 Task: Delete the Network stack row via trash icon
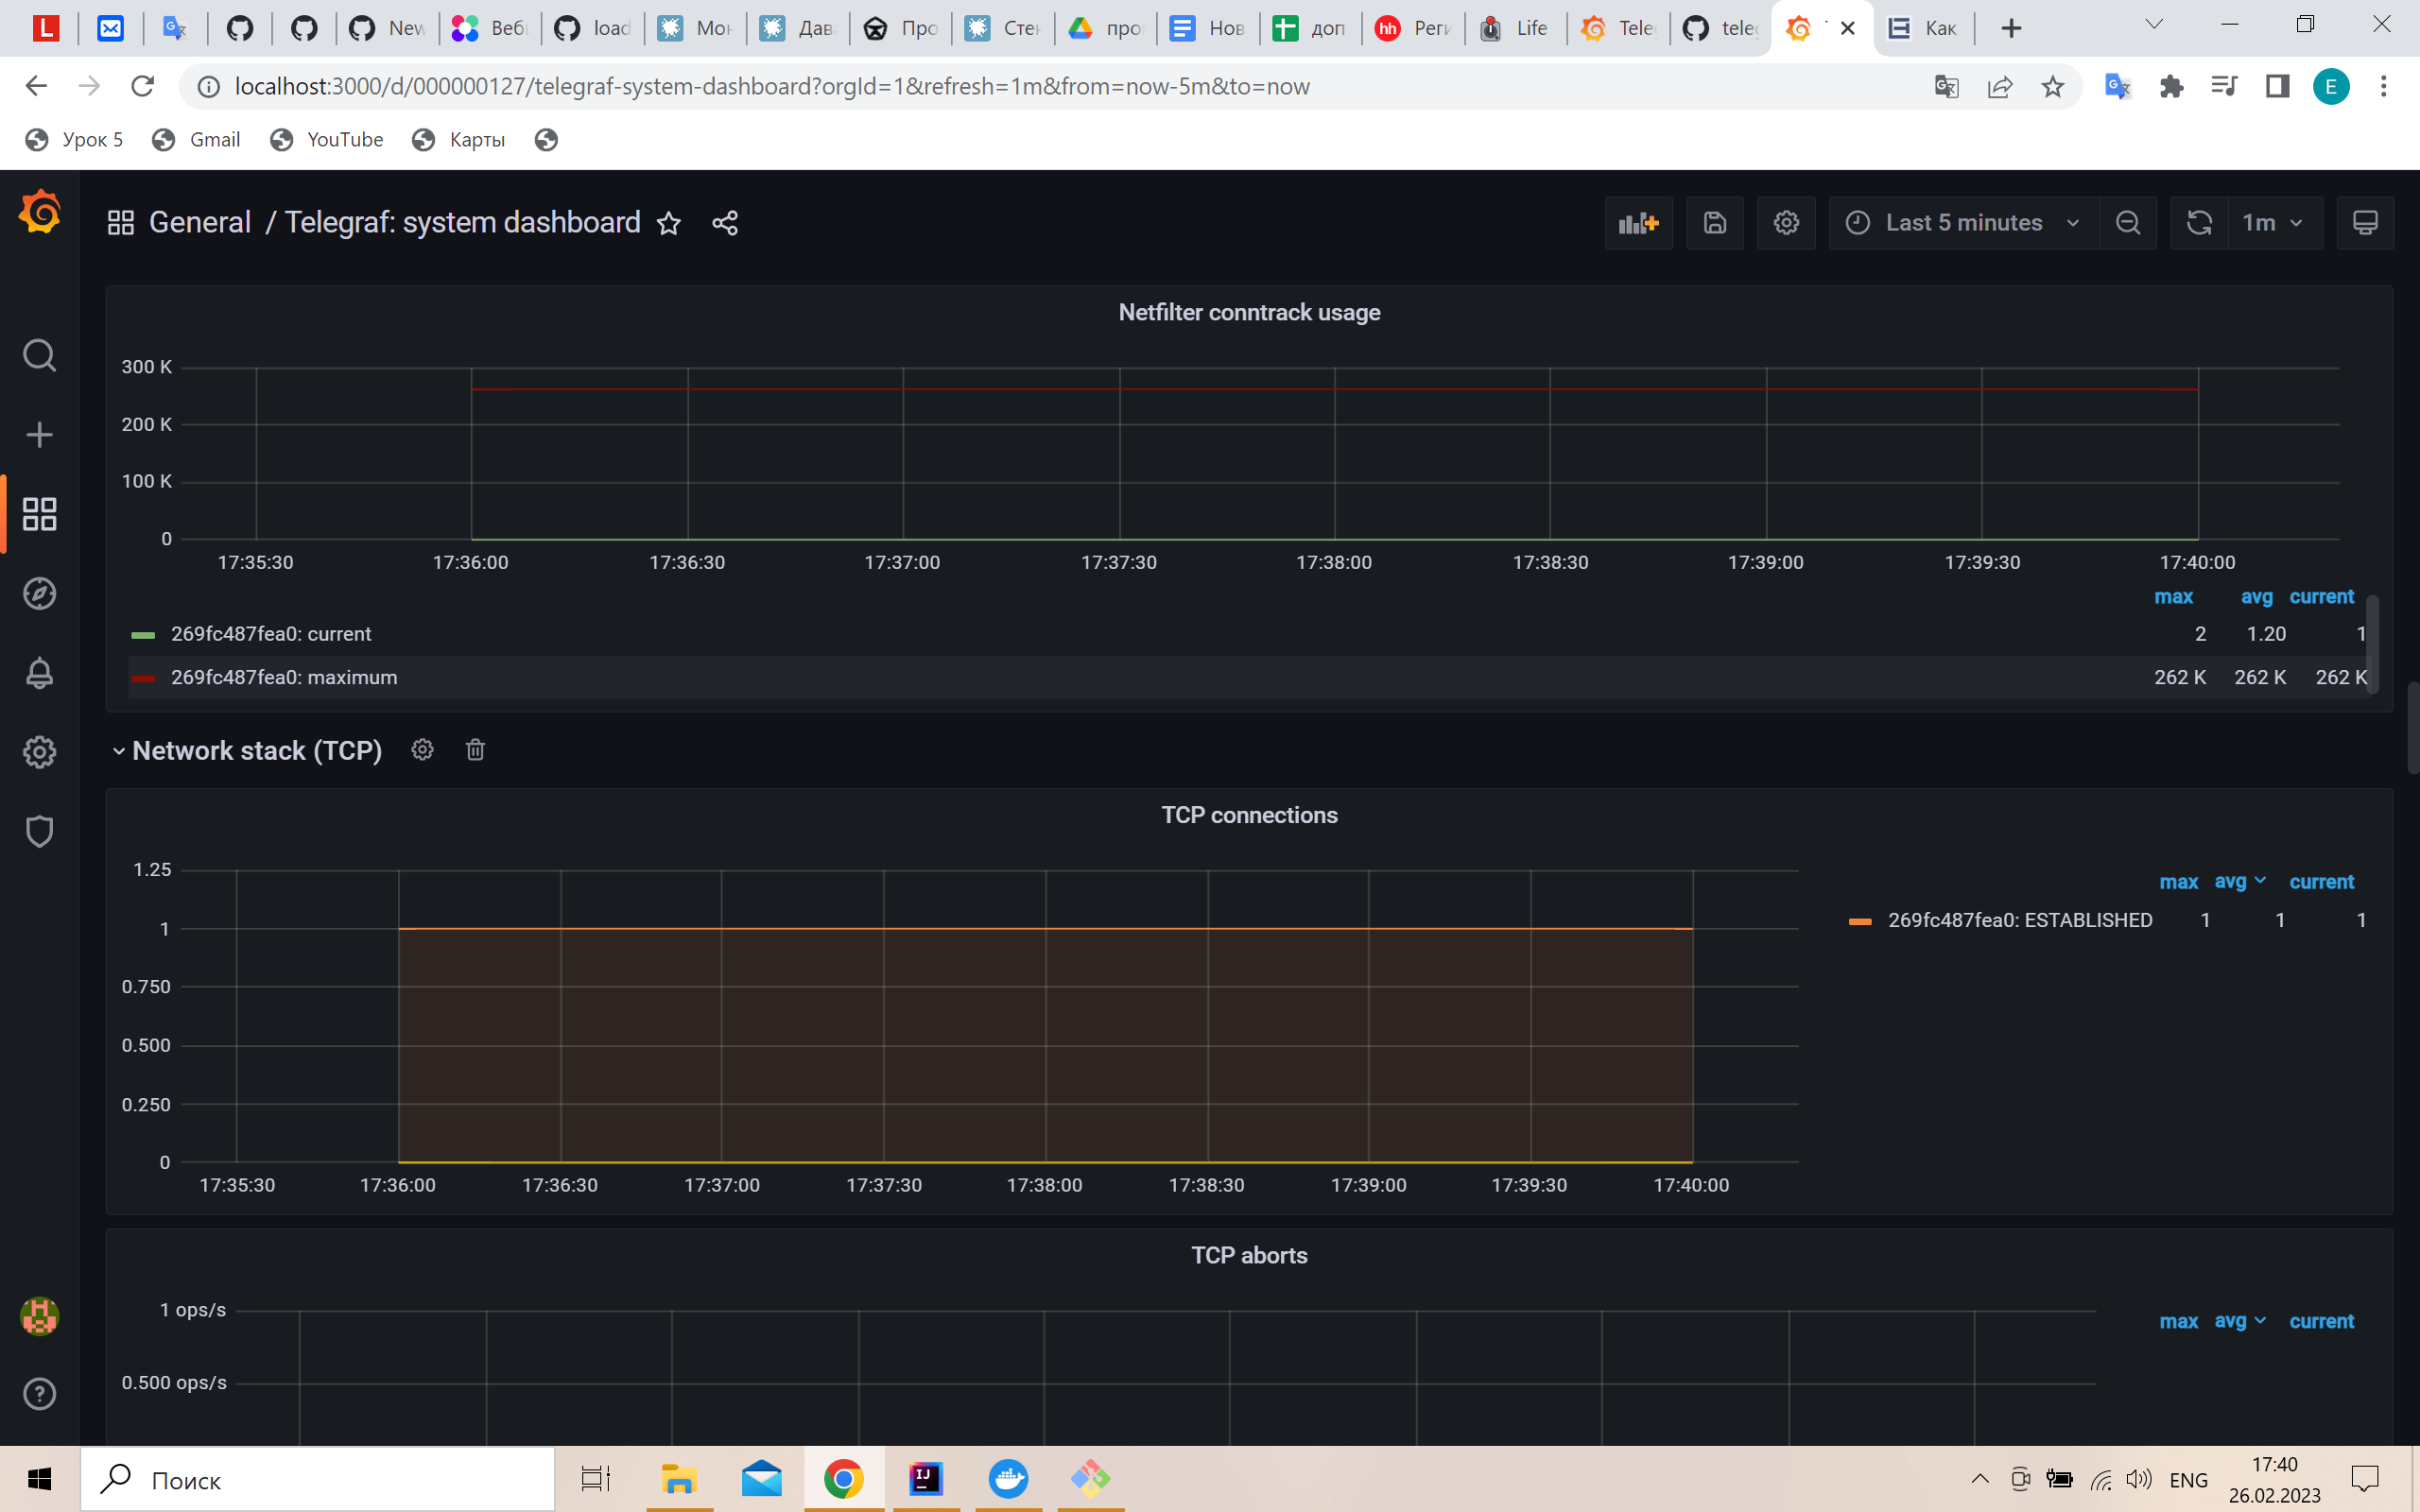(474, 749)
